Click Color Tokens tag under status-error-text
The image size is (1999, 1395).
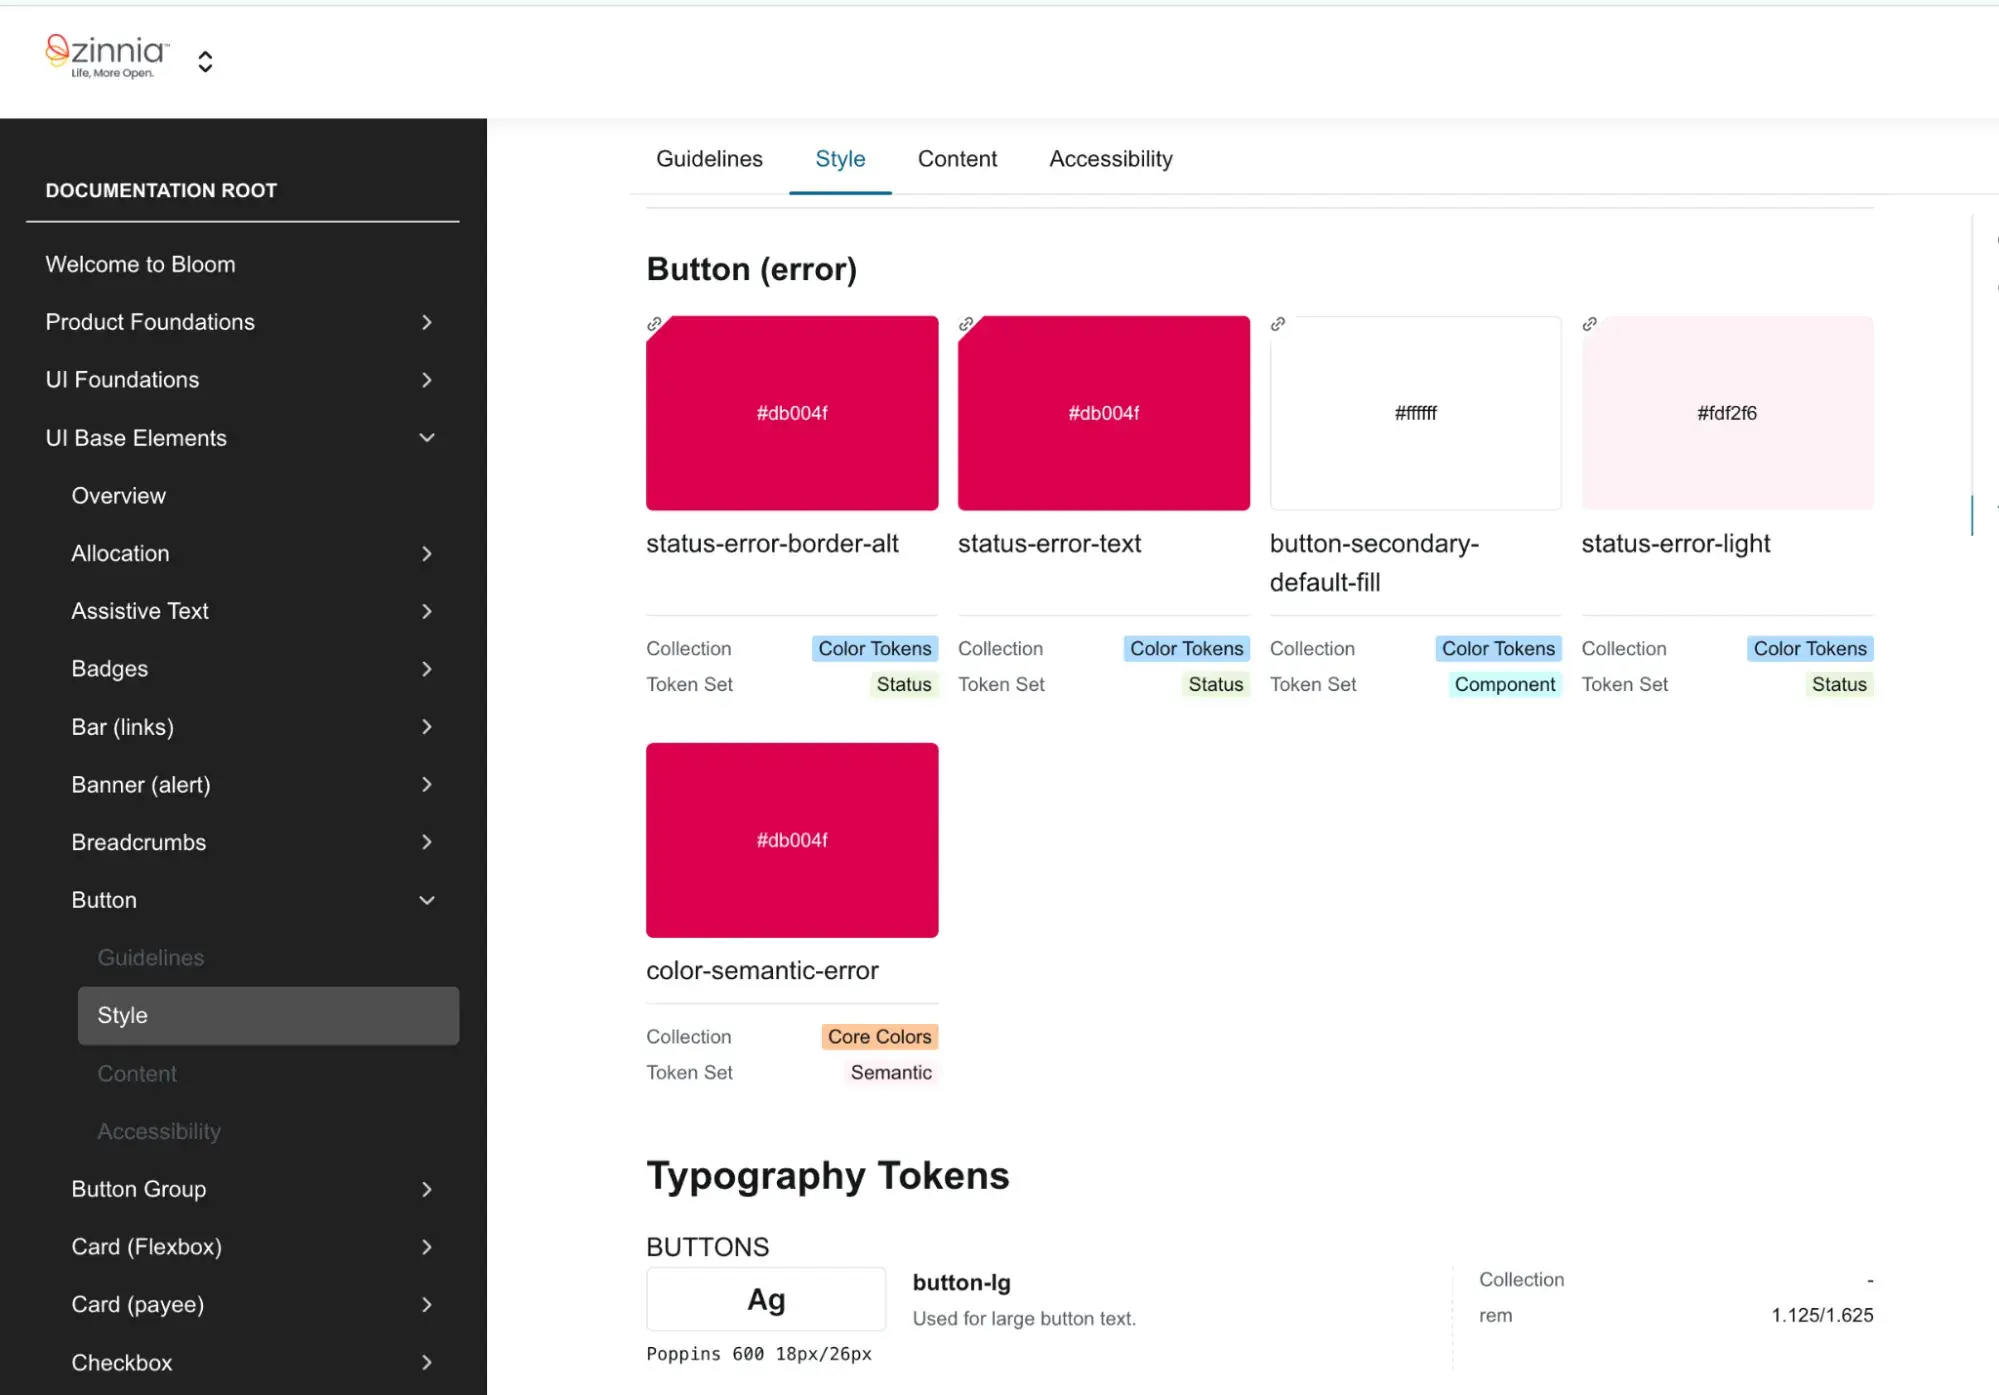(1187, 649)
